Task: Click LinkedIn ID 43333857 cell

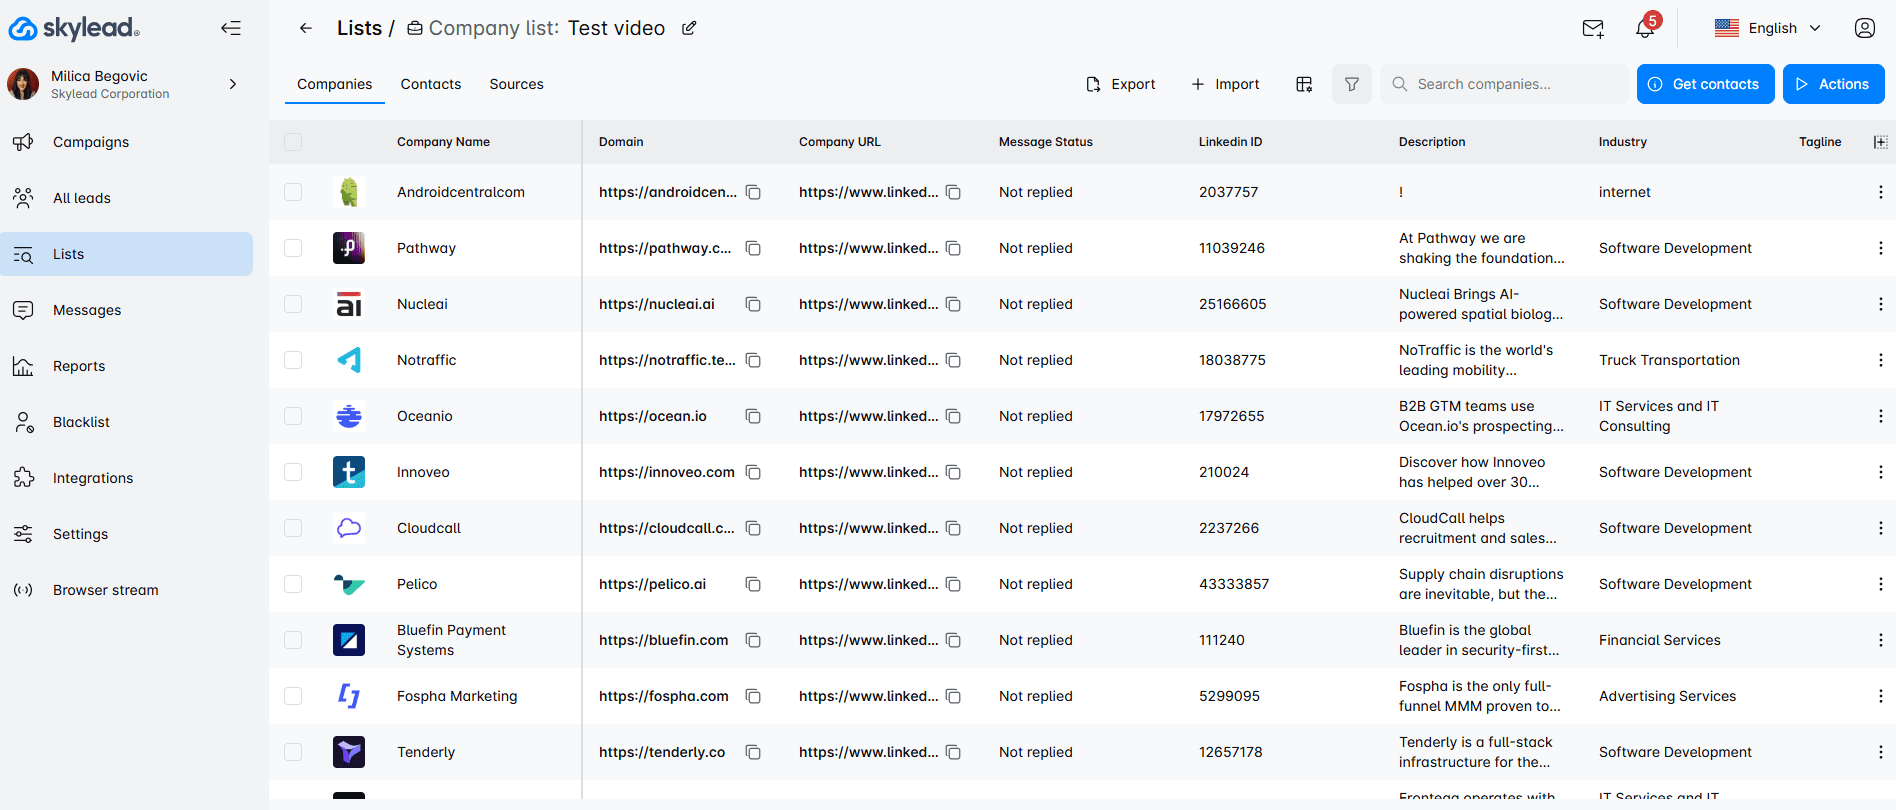Action: pyautogui.click(x=1234, y=584)
